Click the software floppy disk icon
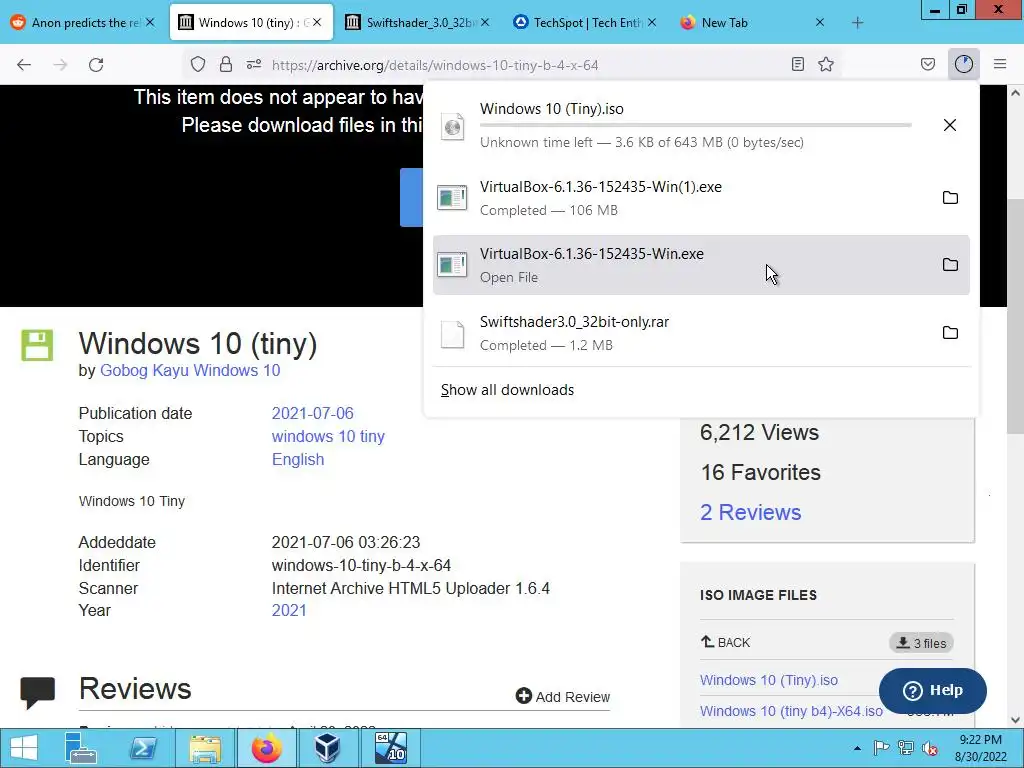The height and width of the screenshot is (768, 1024). click(37, 345)
